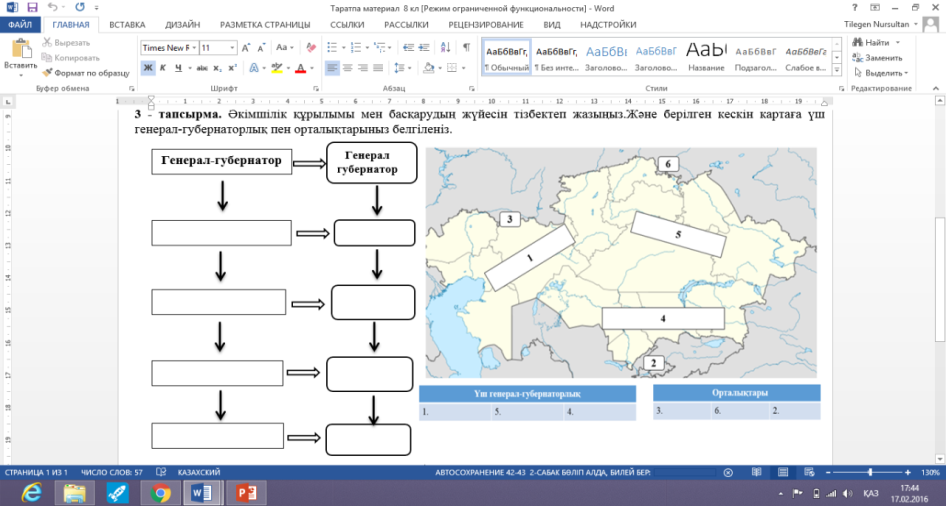Viewport: 946px width, 506px height.
Task: Toggle Bold (Ж) formatting
Action: click(148, 68)
